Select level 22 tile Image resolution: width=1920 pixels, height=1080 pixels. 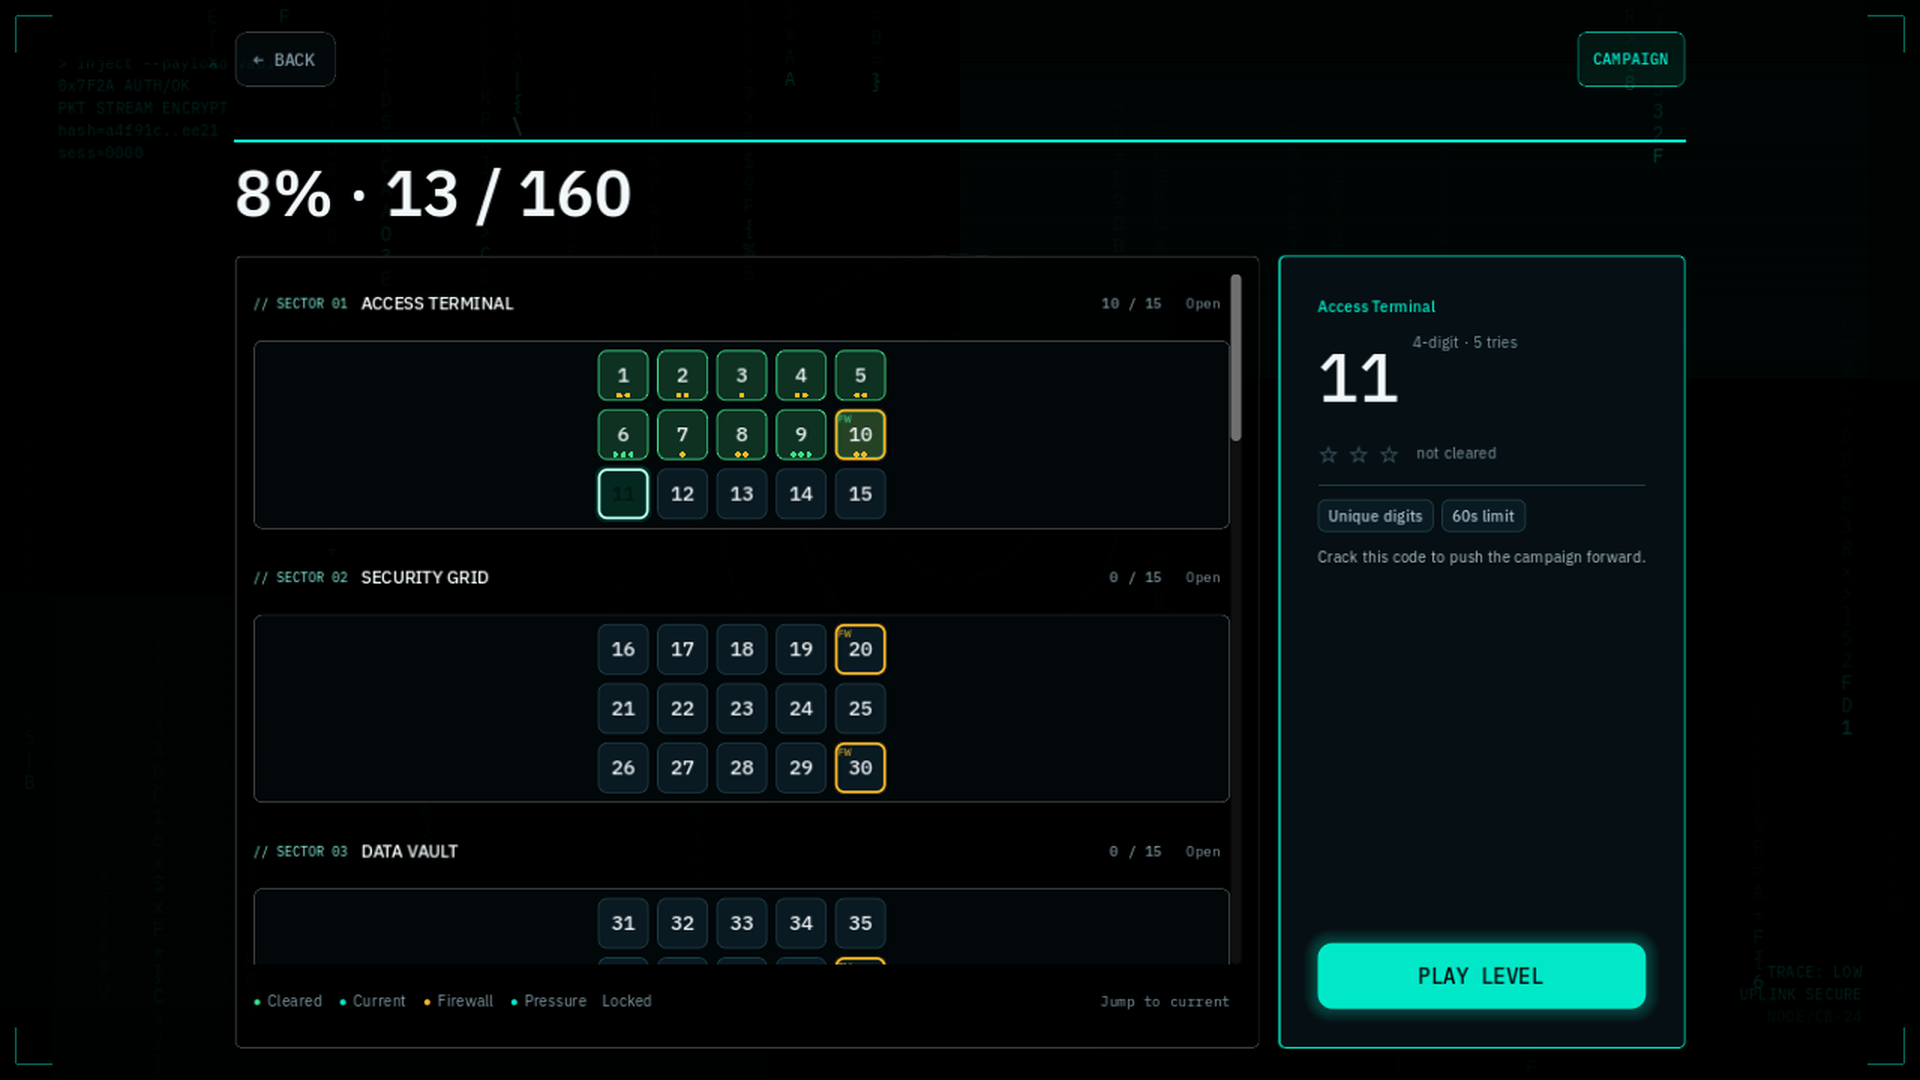point(682,709)
